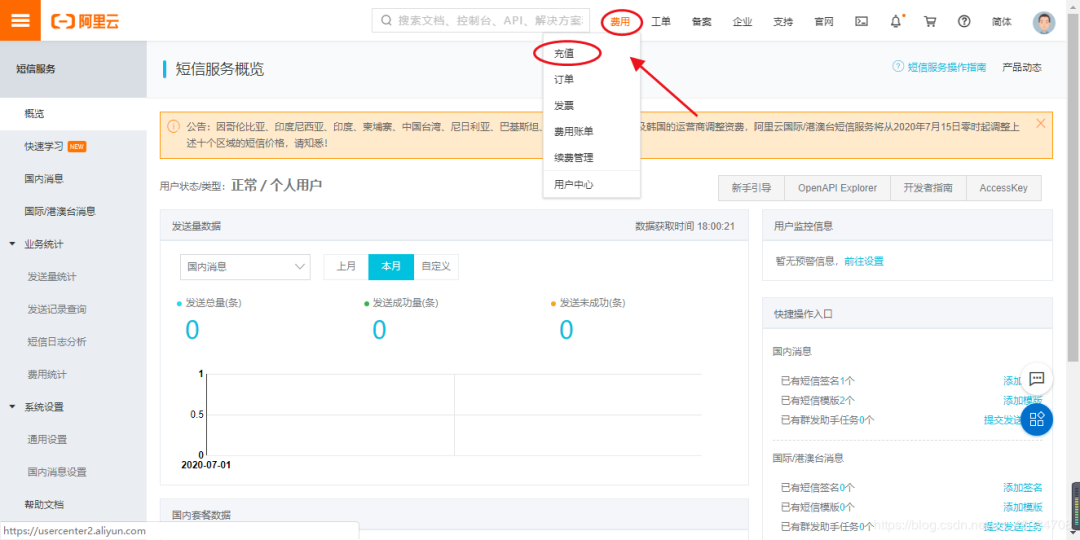
Task: Click the 新手引导 button
Action: click(751, 188)
